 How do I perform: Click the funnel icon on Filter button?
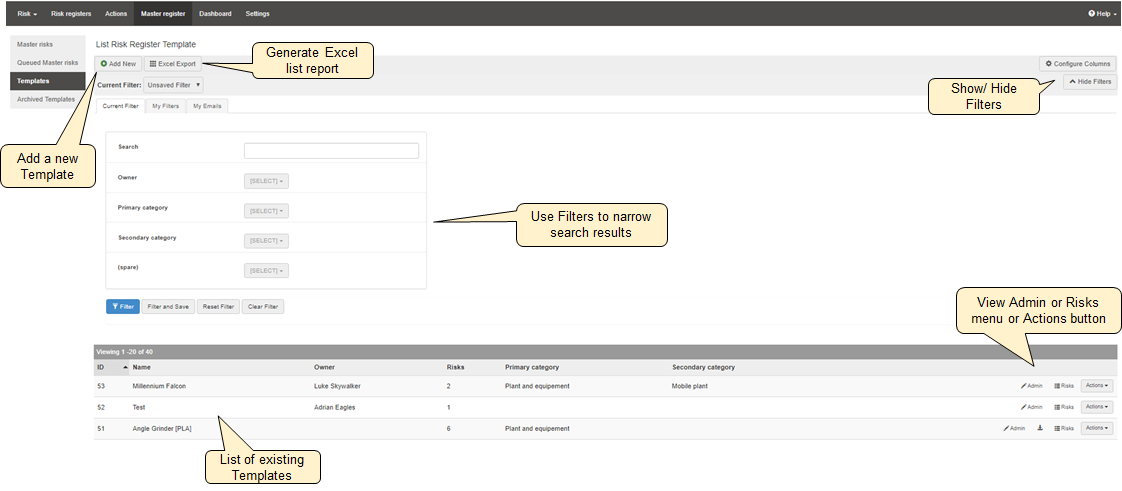pos(114,307)
